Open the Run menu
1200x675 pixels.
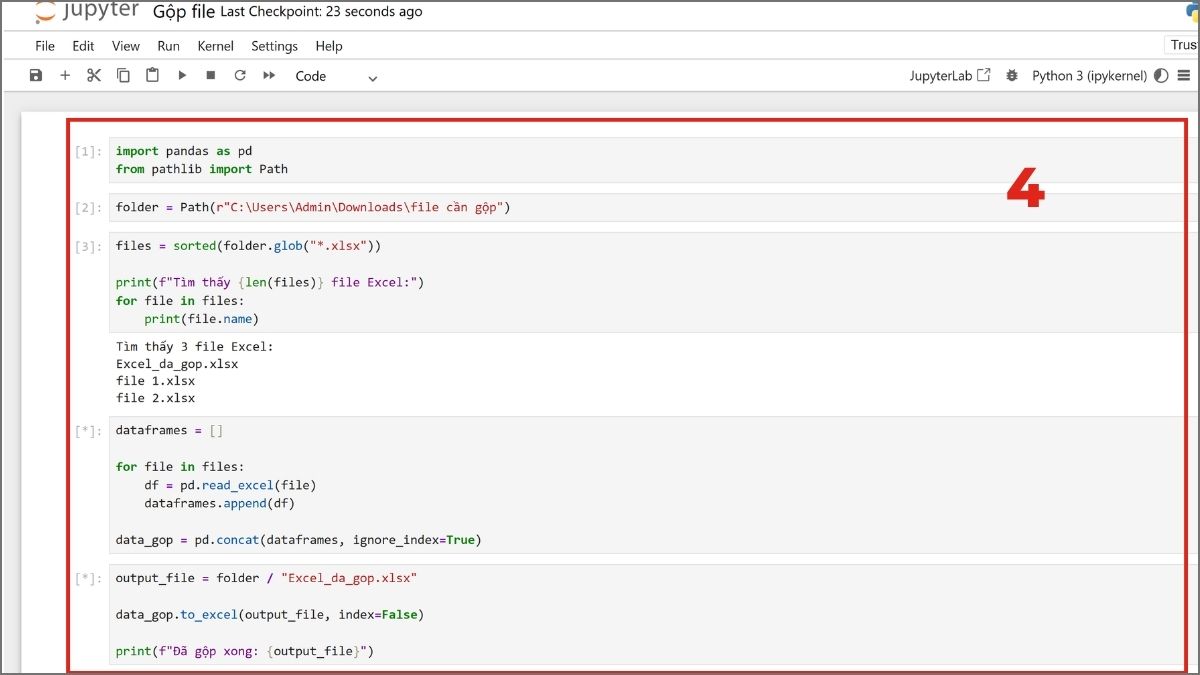tap(169, 46)
